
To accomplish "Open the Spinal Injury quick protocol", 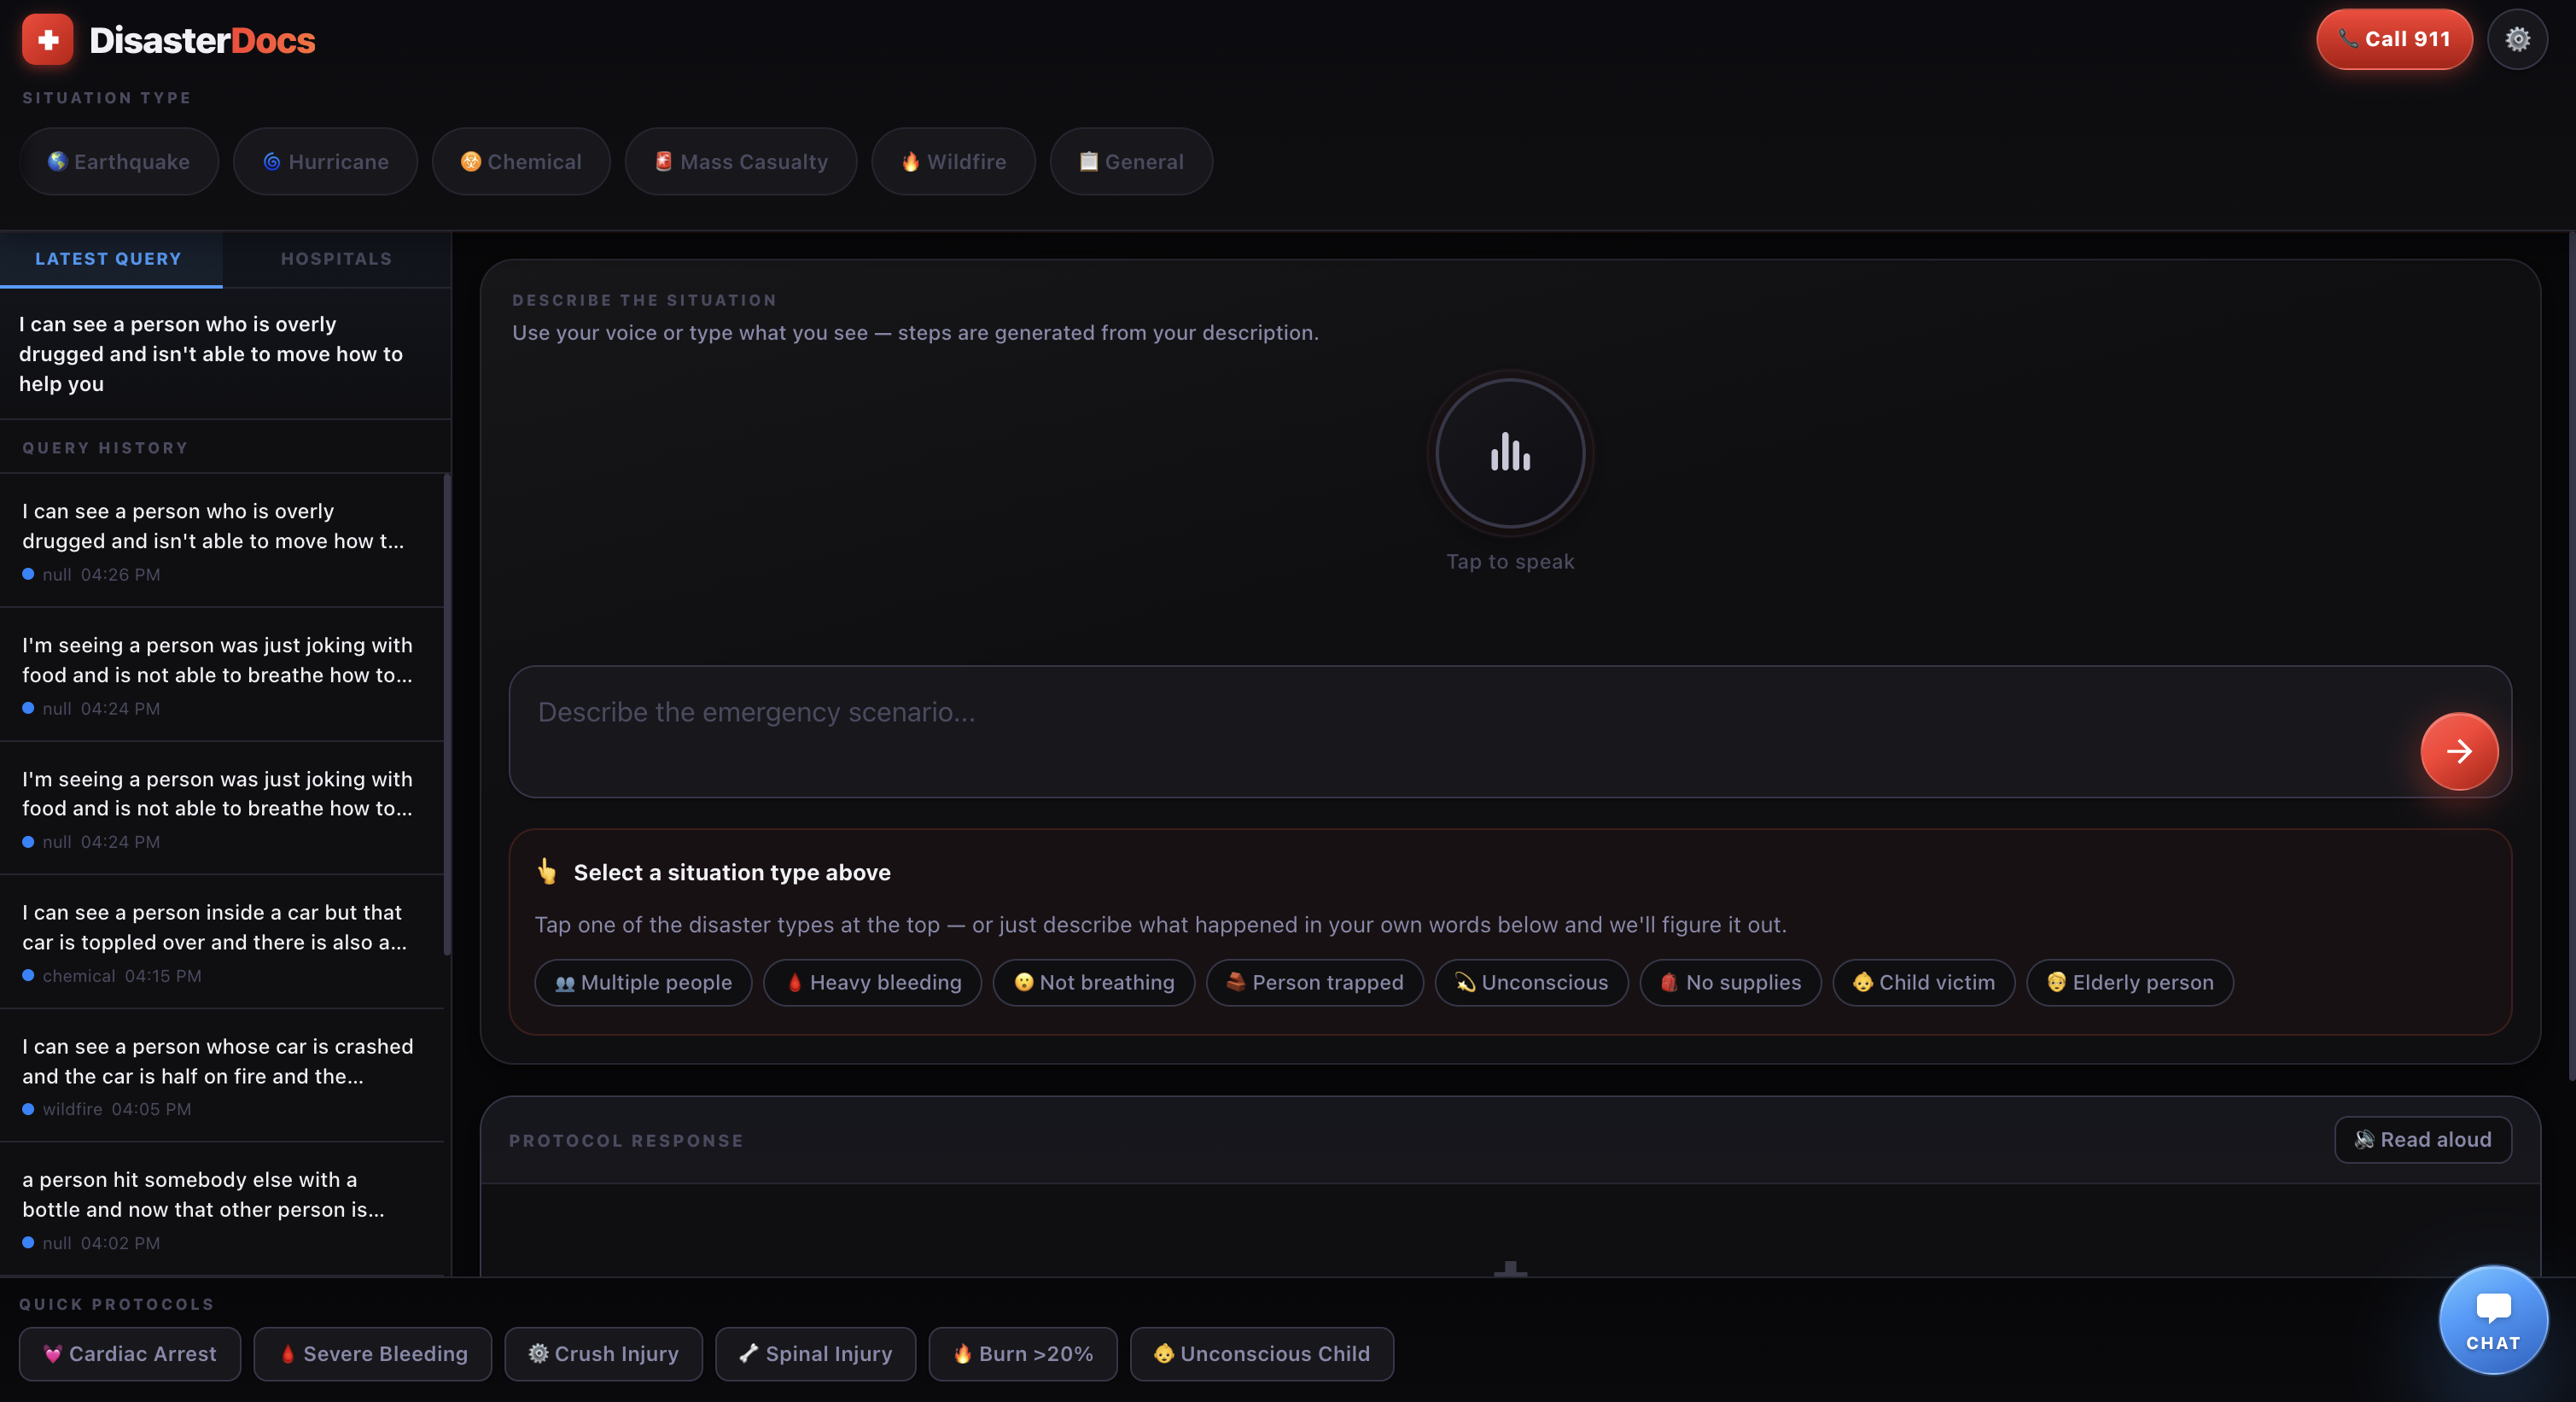I will tap(815, 1353).
